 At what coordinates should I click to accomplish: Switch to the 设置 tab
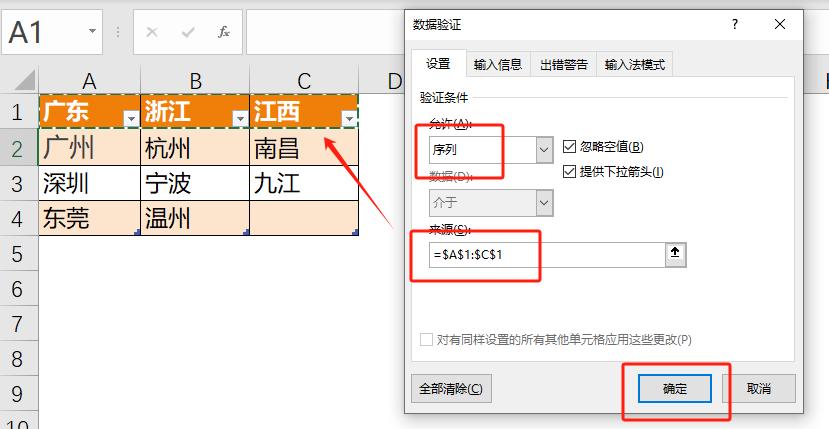coord(438,64)
